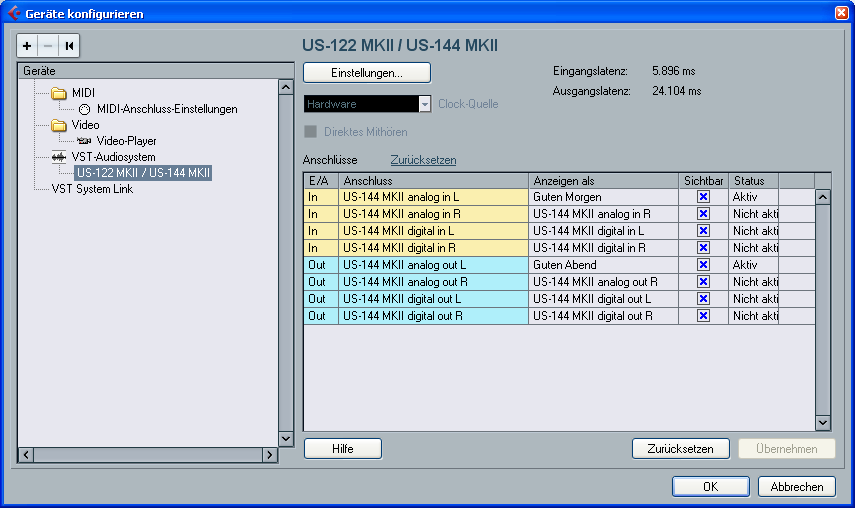Click the Guten Morgen display name cell
Image resolution: width=855 pixels, height=508 pixels.
point(604,197)
